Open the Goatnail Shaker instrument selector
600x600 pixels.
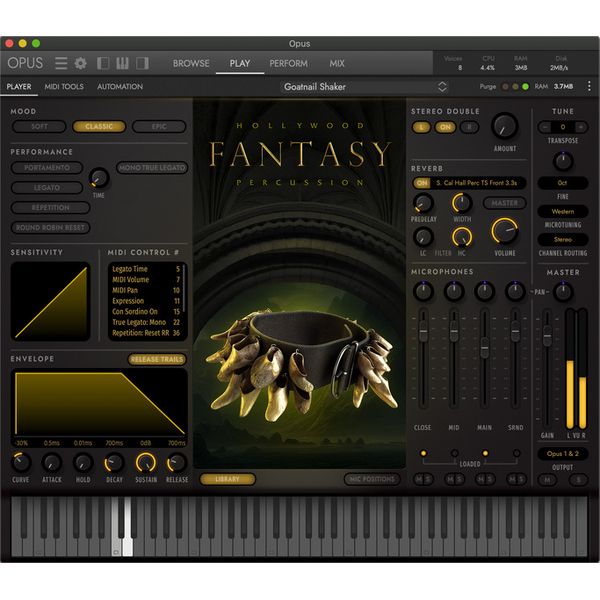pyautogui.click(x=365, y=87)
